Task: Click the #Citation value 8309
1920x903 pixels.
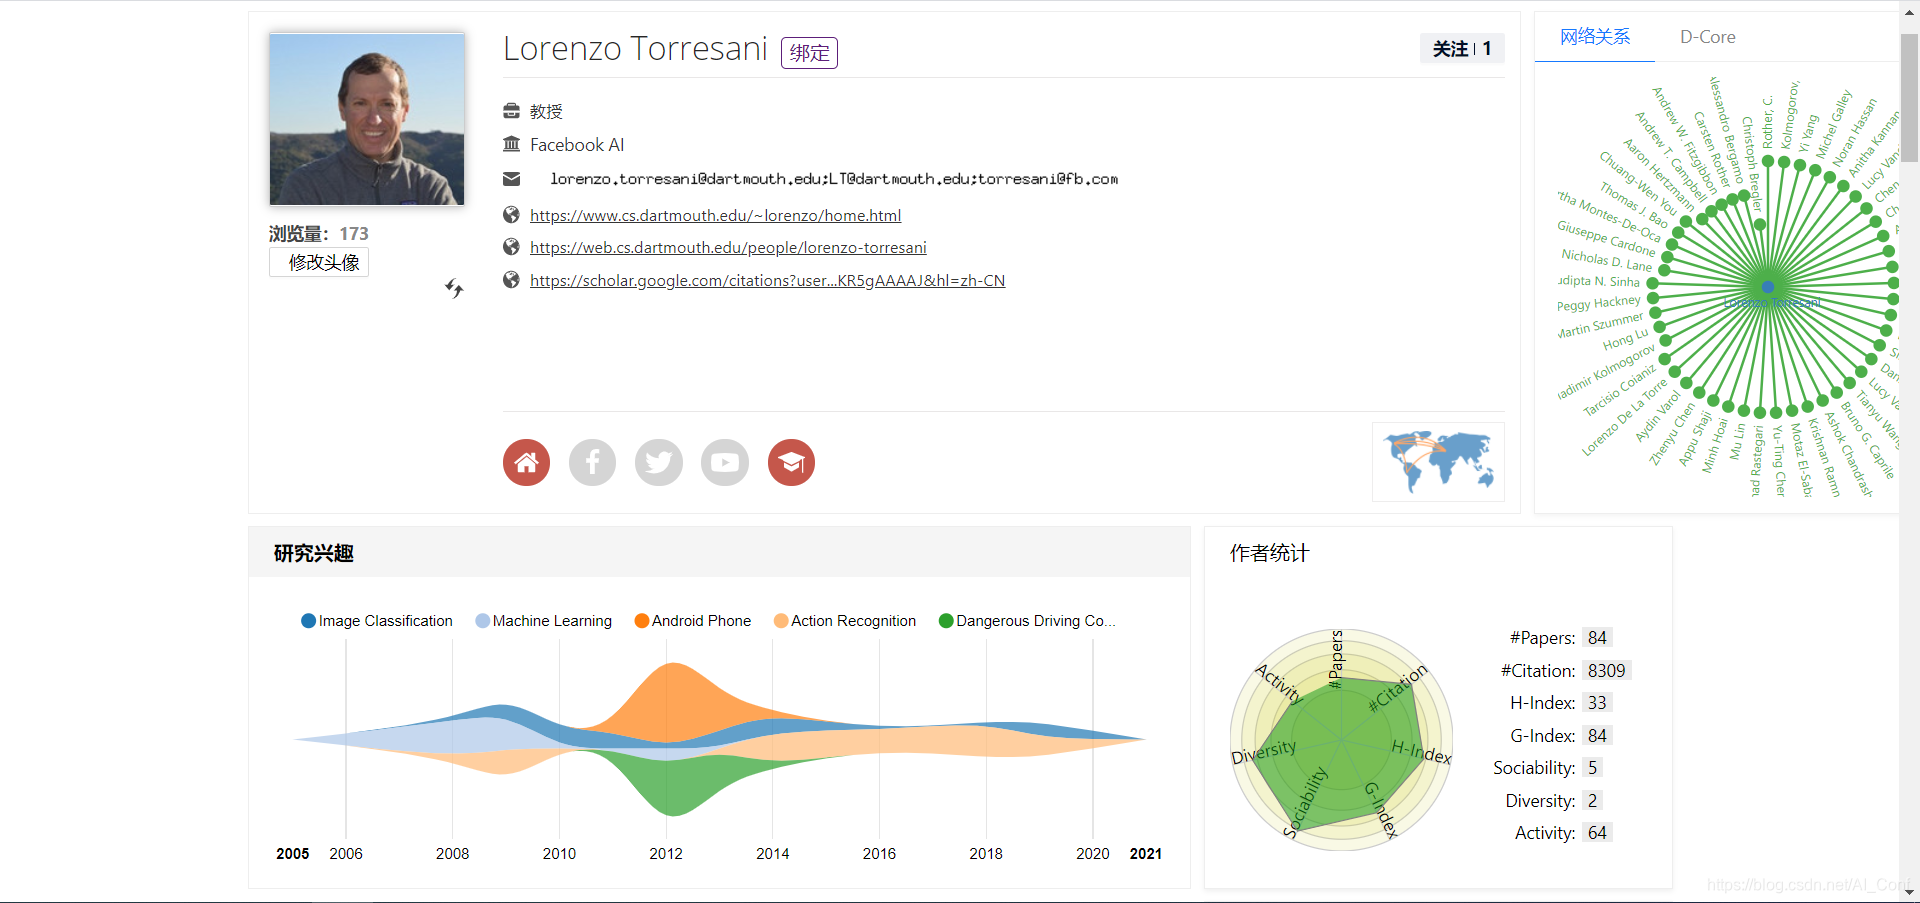Action: (x=1606, y=670)
